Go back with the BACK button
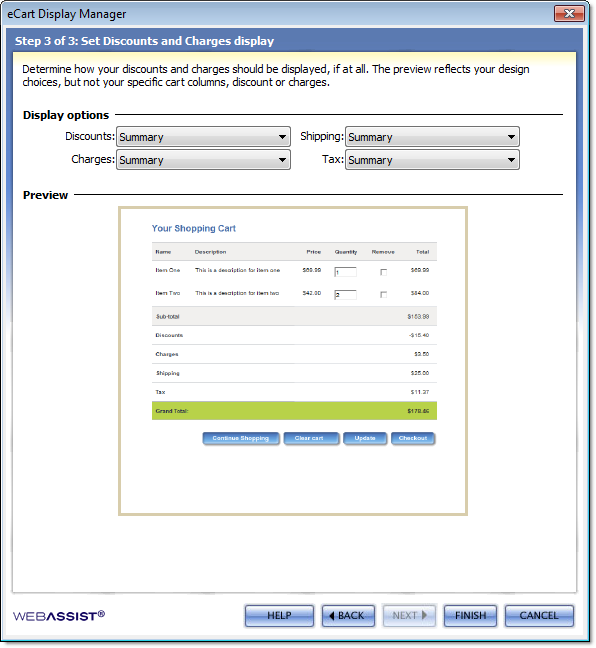The width and height of the screenshot is (596, 648). [348, 615]
